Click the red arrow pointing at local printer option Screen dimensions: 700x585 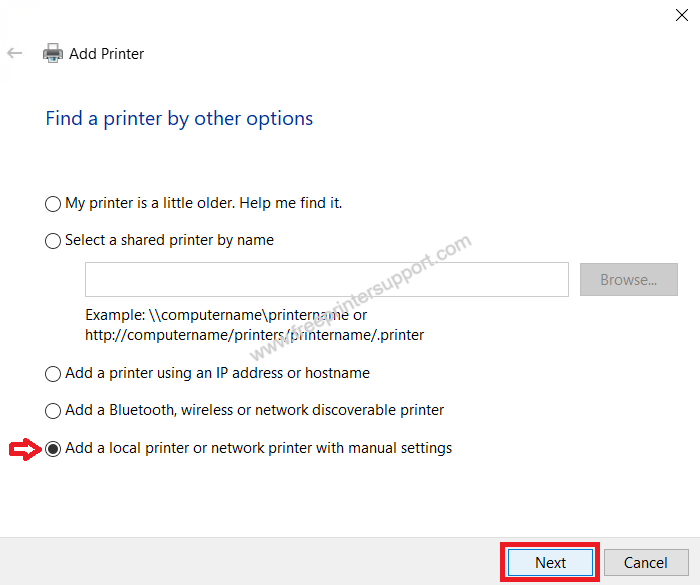click(23, 449)
